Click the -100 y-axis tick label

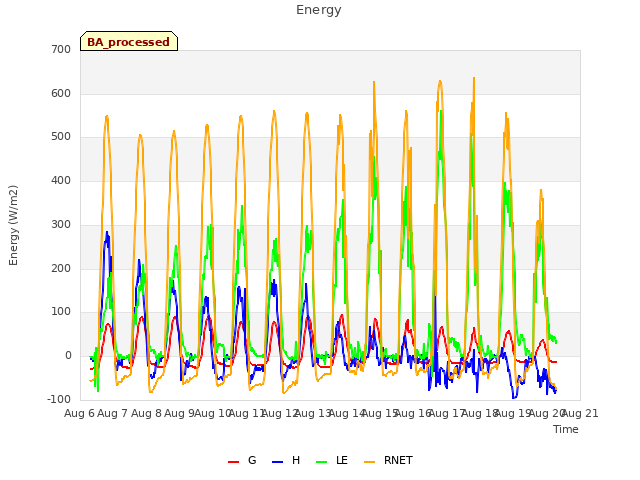coord(59,399)
